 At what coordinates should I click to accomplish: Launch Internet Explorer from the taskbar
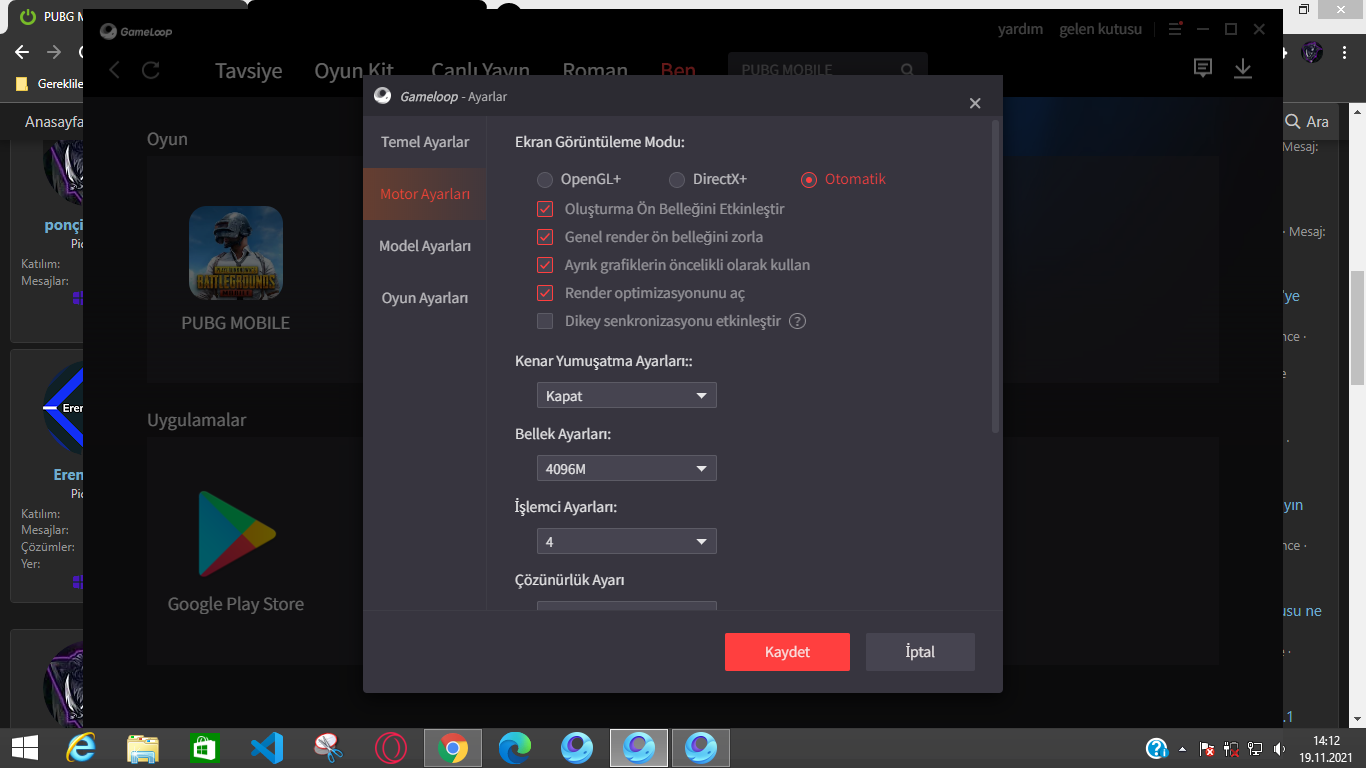pyautogui.click(x=81, y=748)
